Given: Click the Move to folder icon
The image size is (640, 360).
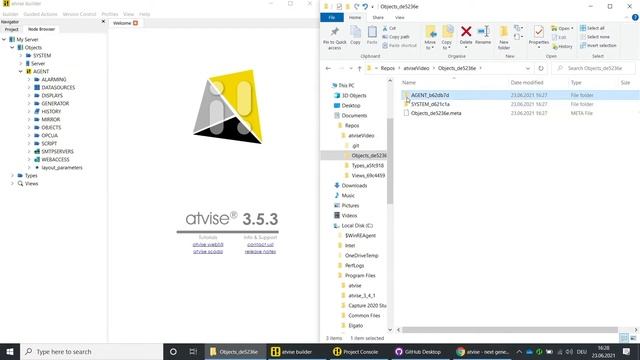Looking at the screenshot, I should pyautogui.click(x=430, y=32).
